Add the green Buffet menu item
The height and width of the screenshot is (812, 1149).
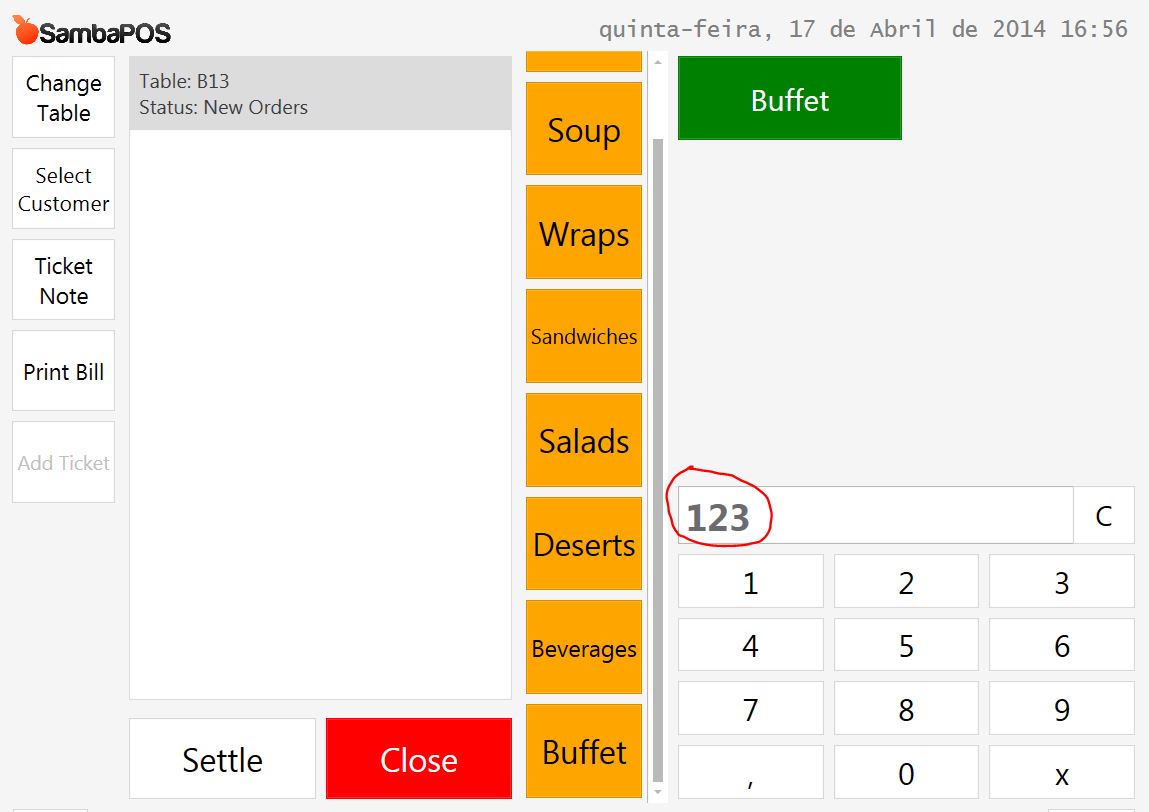tap(790, 98)
